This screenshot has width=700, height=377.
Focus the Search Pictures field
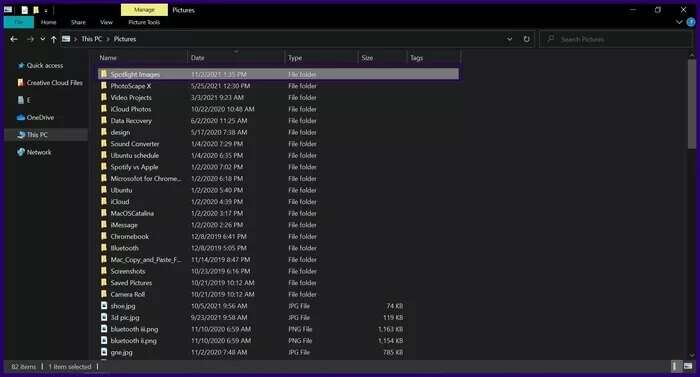[616, 39]
